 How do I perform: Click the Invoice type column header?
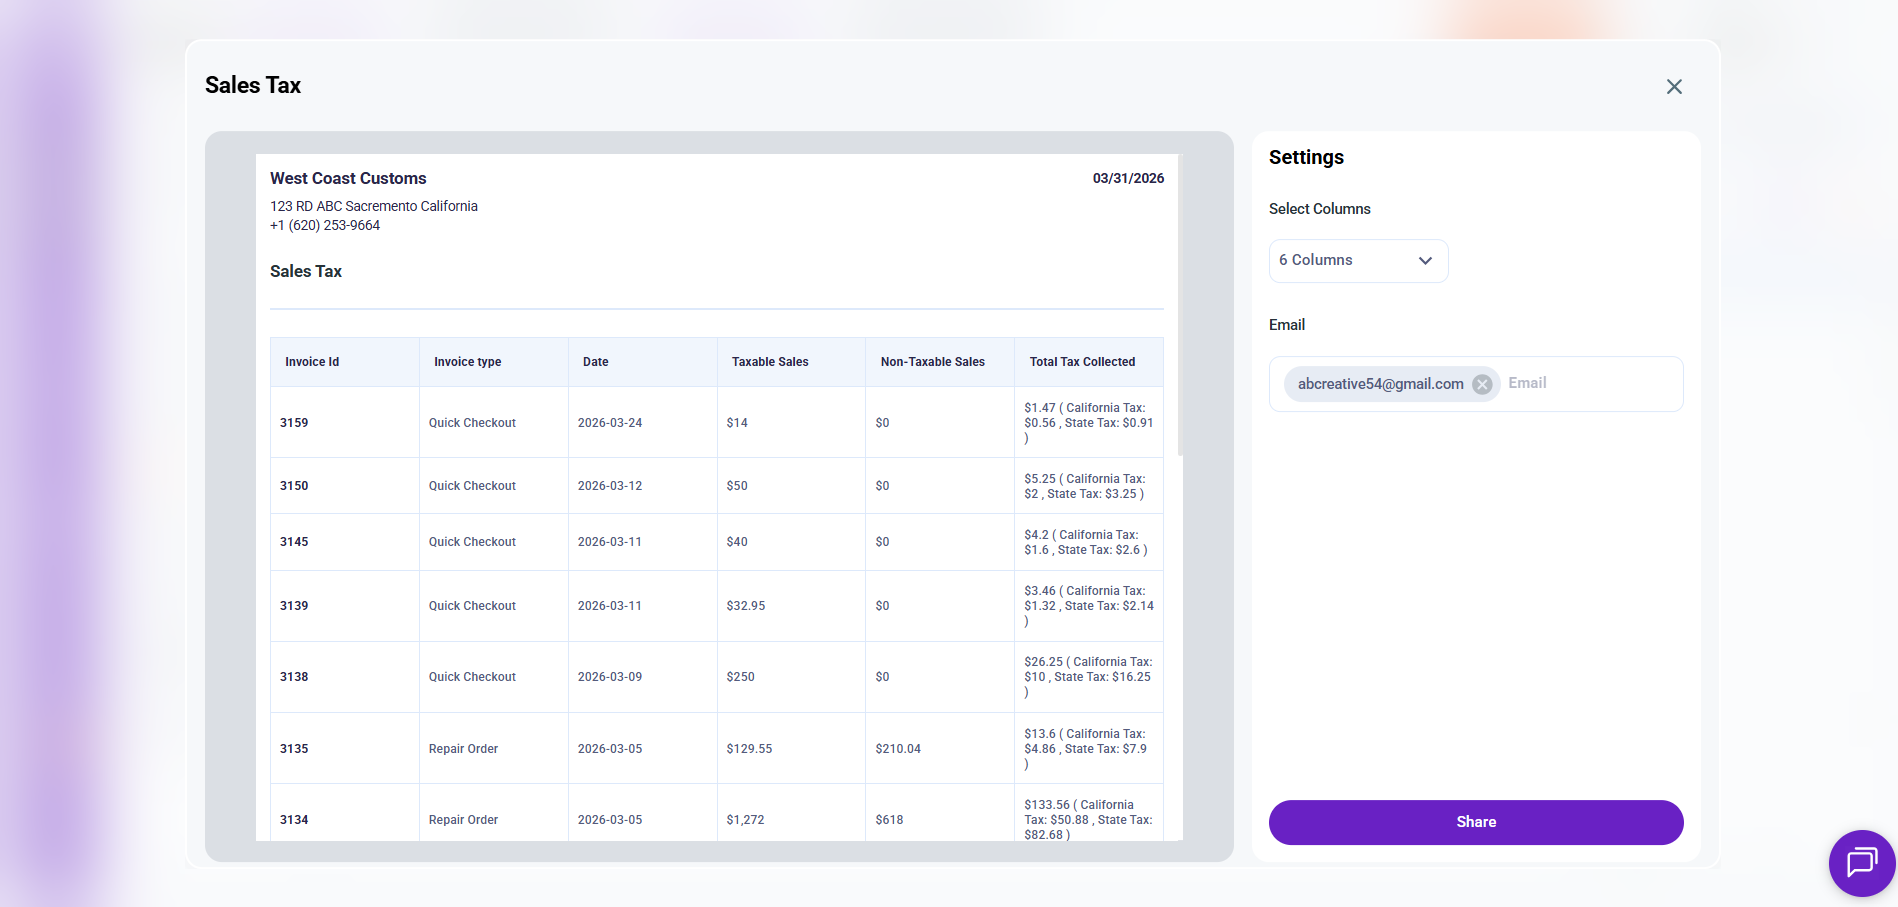467,362
